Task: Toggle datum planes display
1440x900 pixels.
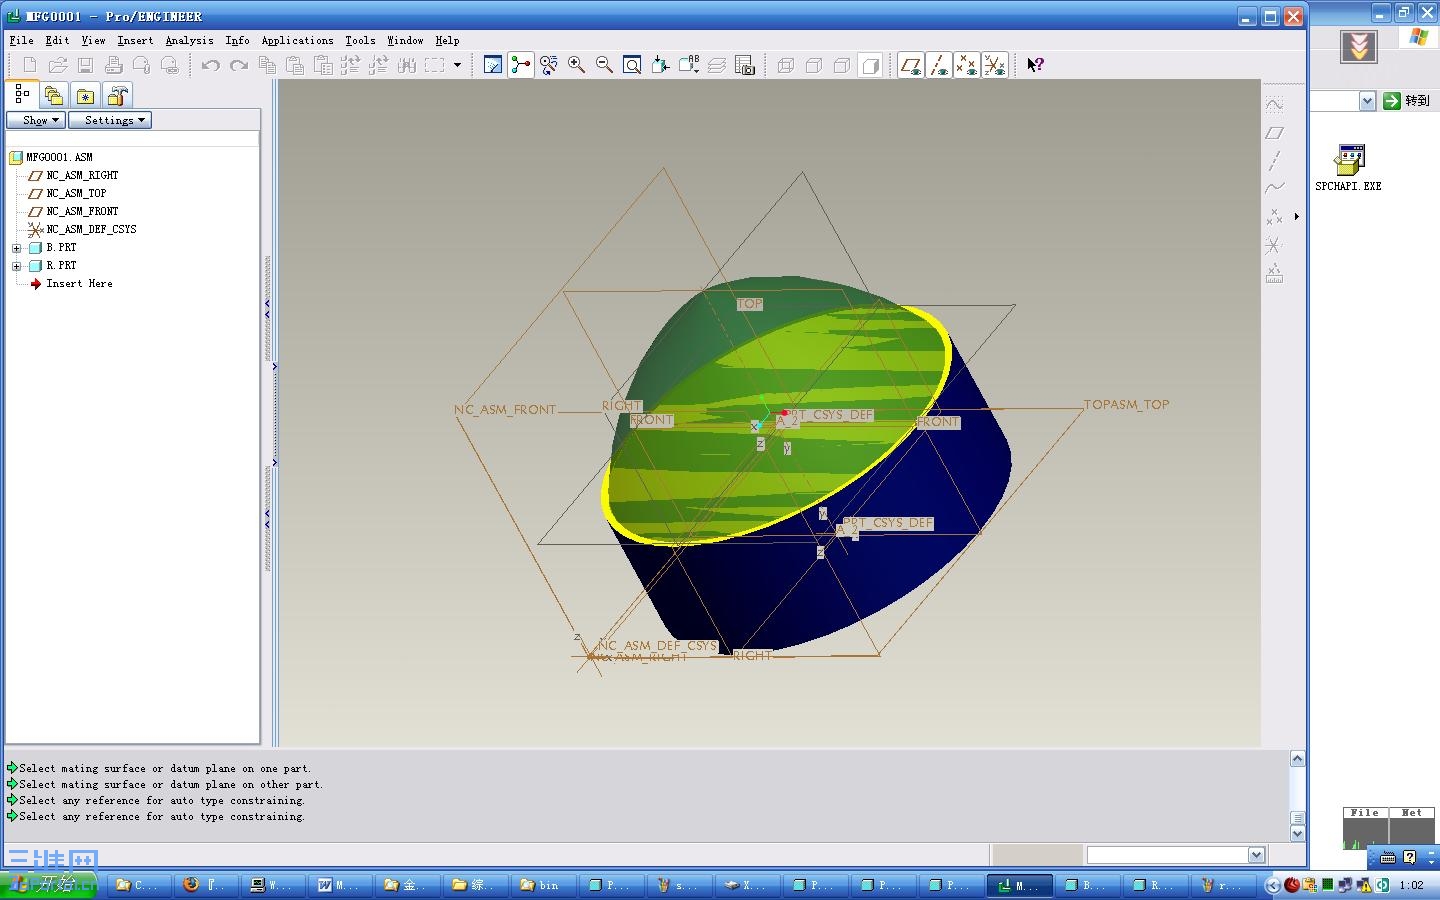Action: [x=910, y=65]
